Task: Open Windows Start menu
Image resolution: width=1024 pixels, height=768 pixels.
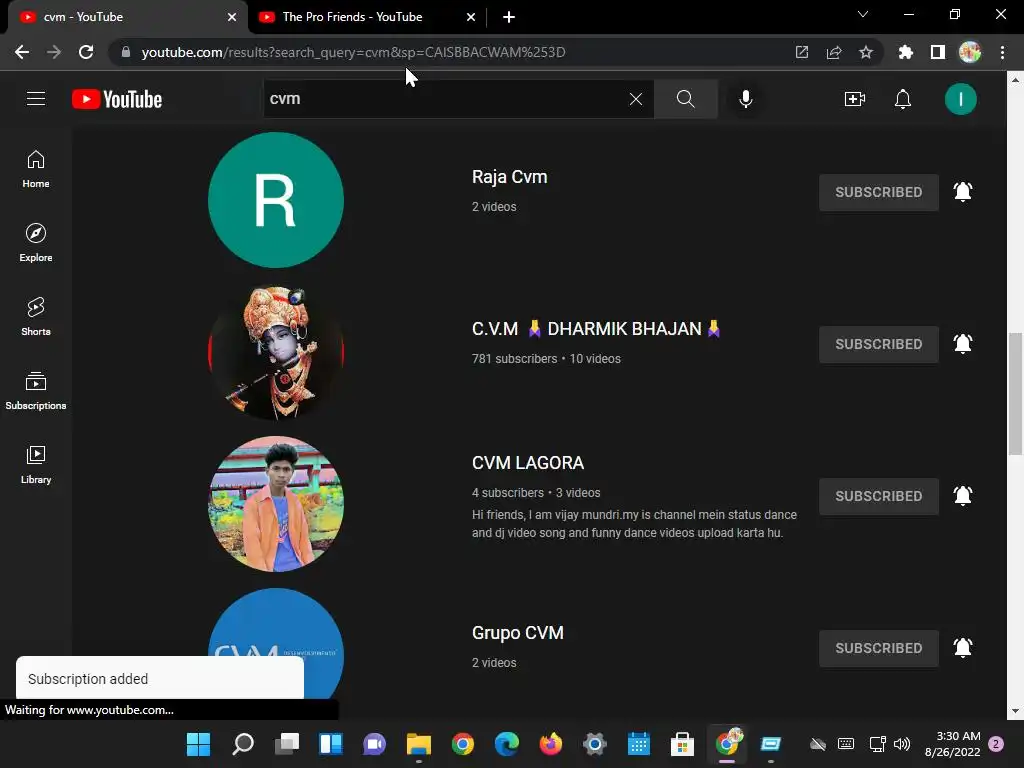Action: pyautogui.click(x=198, y=744)
